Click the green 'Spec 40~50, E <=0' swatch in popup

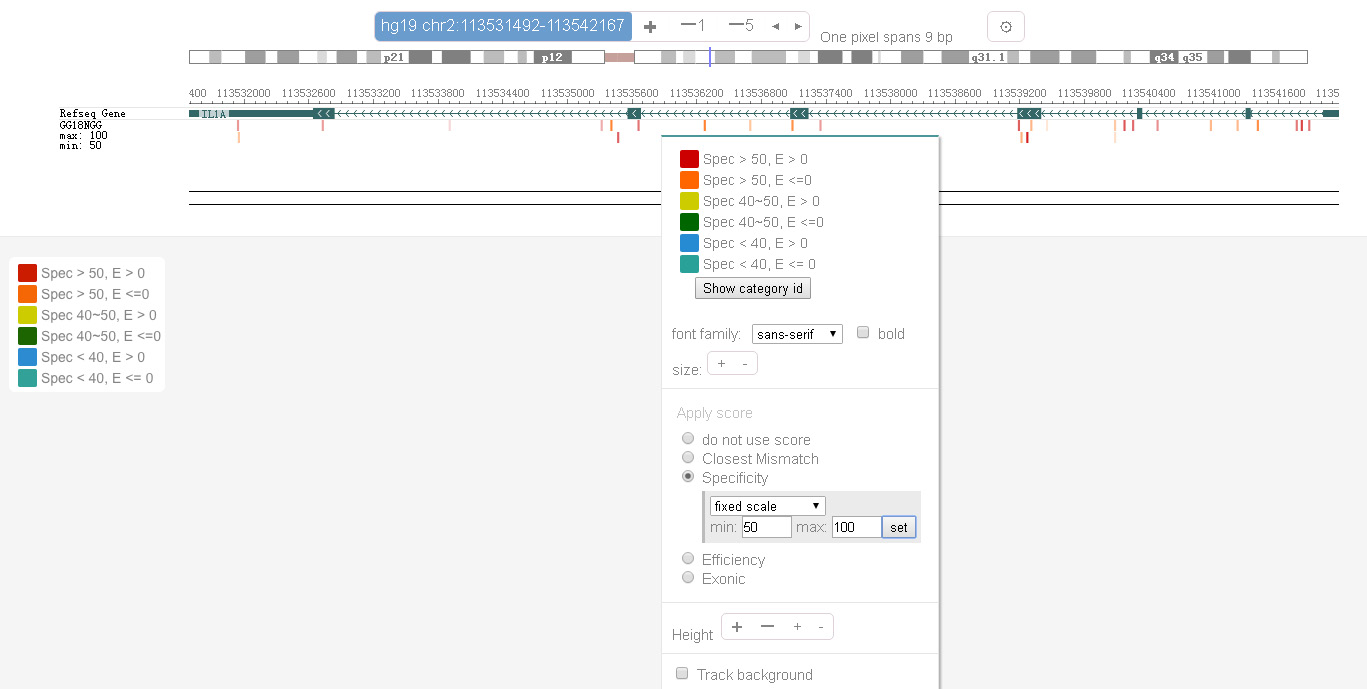pos(689,222)
